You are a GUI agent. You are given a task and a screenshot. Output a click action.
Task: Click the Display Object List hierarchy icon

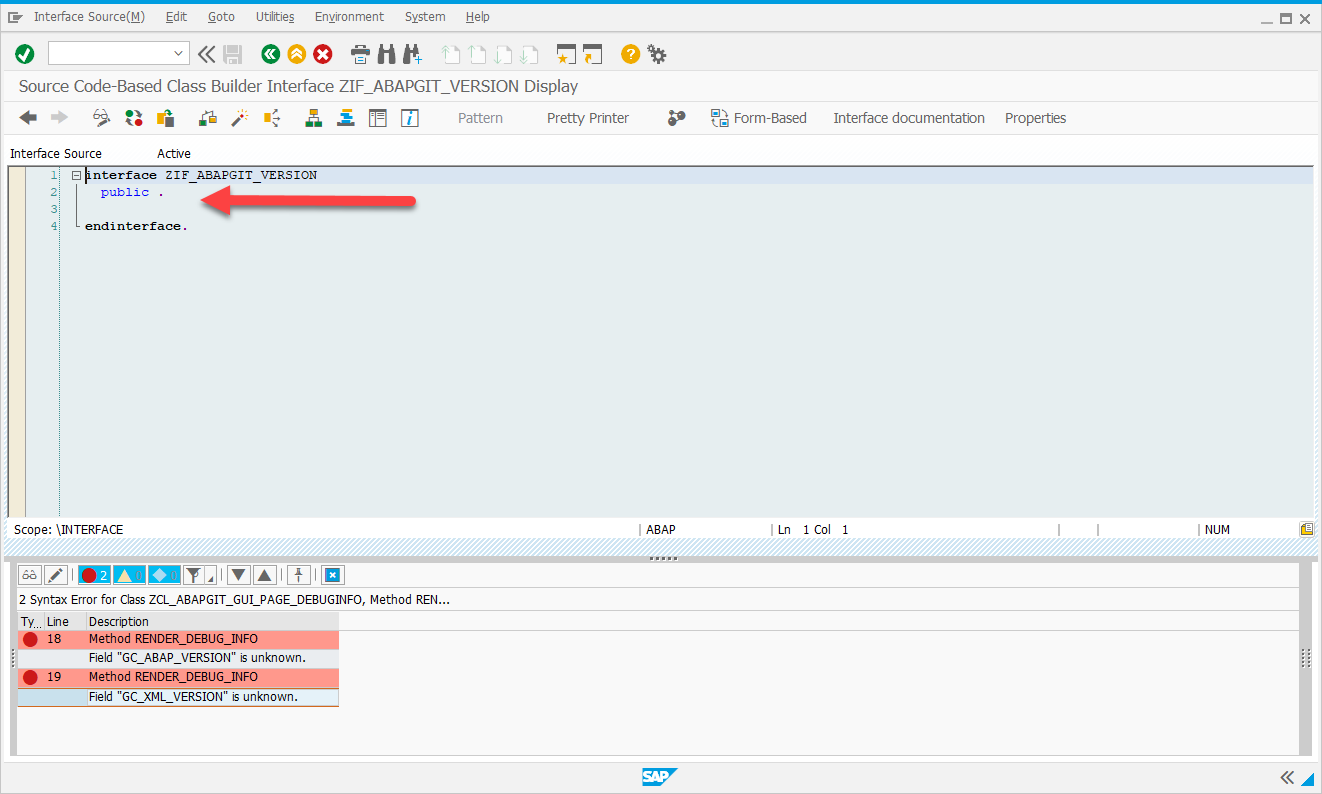[314, 118]
